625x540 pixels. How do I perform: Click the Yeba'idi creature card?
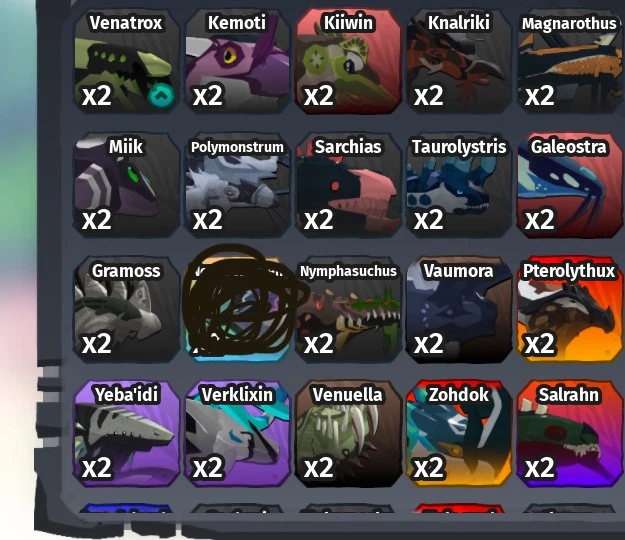(x=127, y=434)
